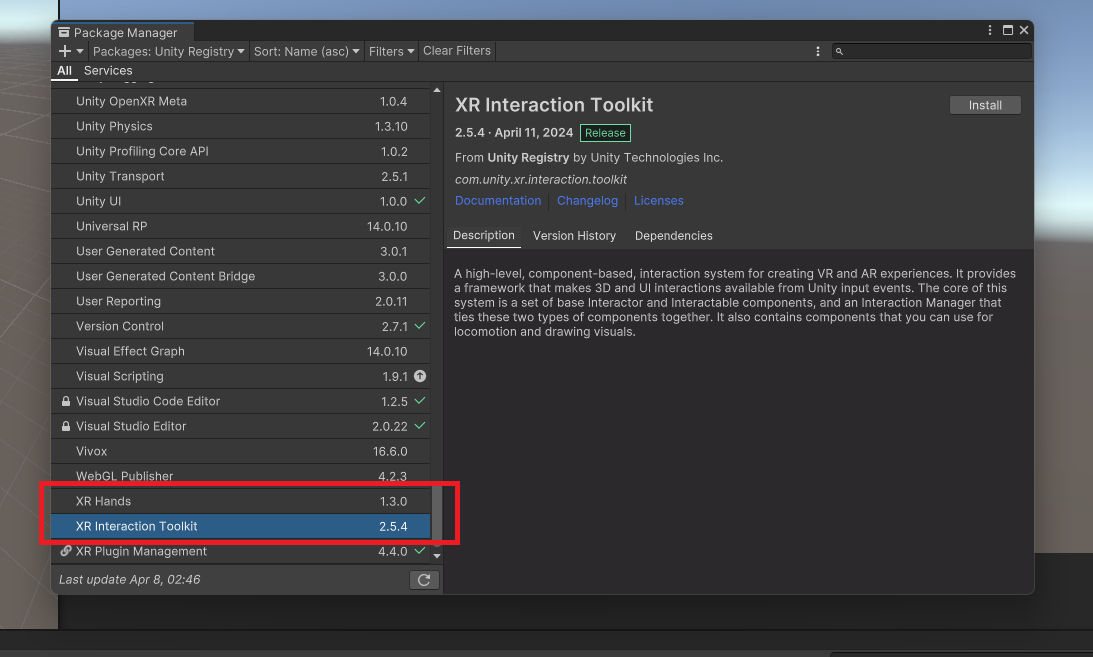Install XR Interaction Toolkit
Image resolution: width=1093 pixels, height=657 pixels.
coord(985,105)
